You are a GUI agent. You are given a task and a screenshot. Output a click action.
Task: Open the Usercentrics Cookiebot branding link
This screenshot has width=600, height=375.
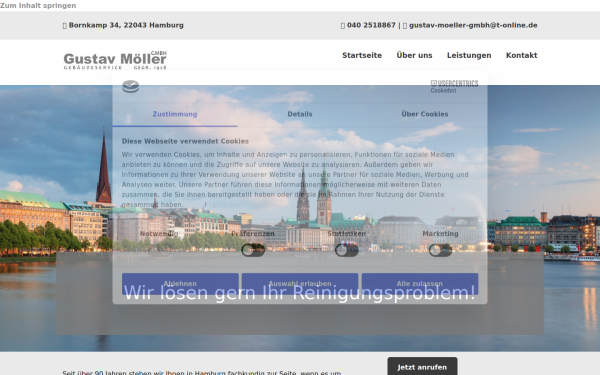click(454, 86)
